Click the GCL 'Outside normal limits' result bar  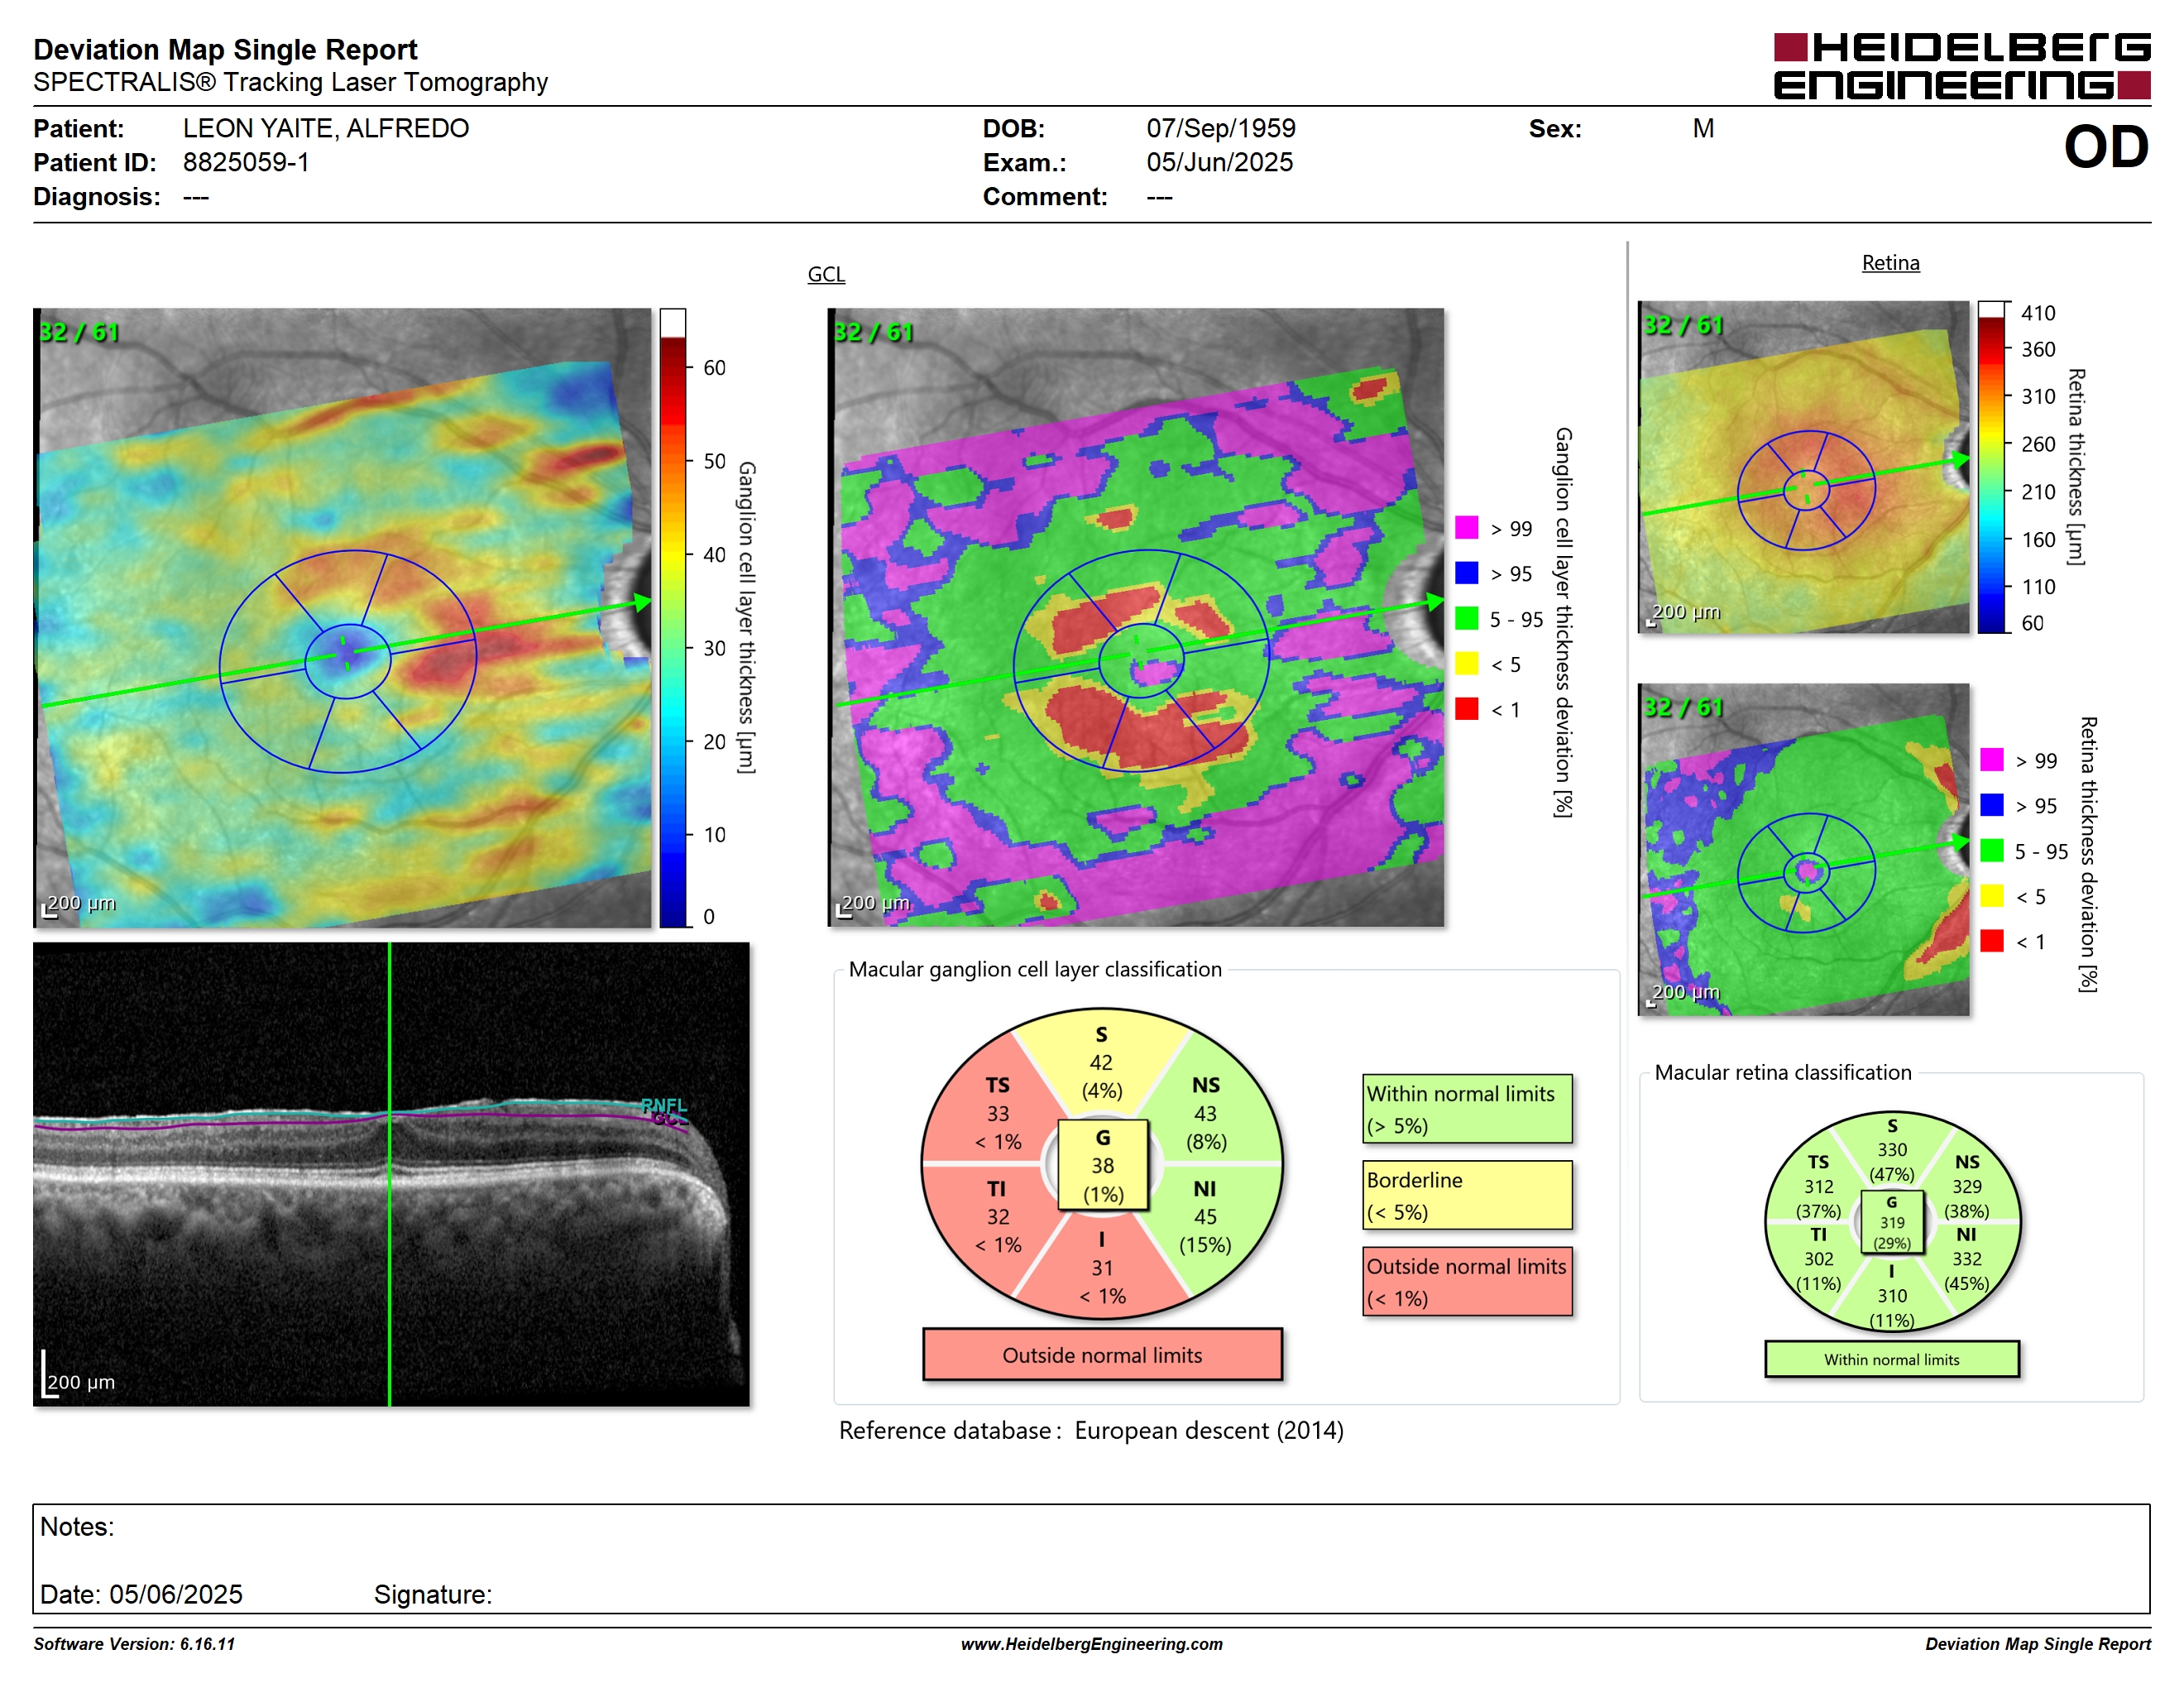[1102, 1355]
